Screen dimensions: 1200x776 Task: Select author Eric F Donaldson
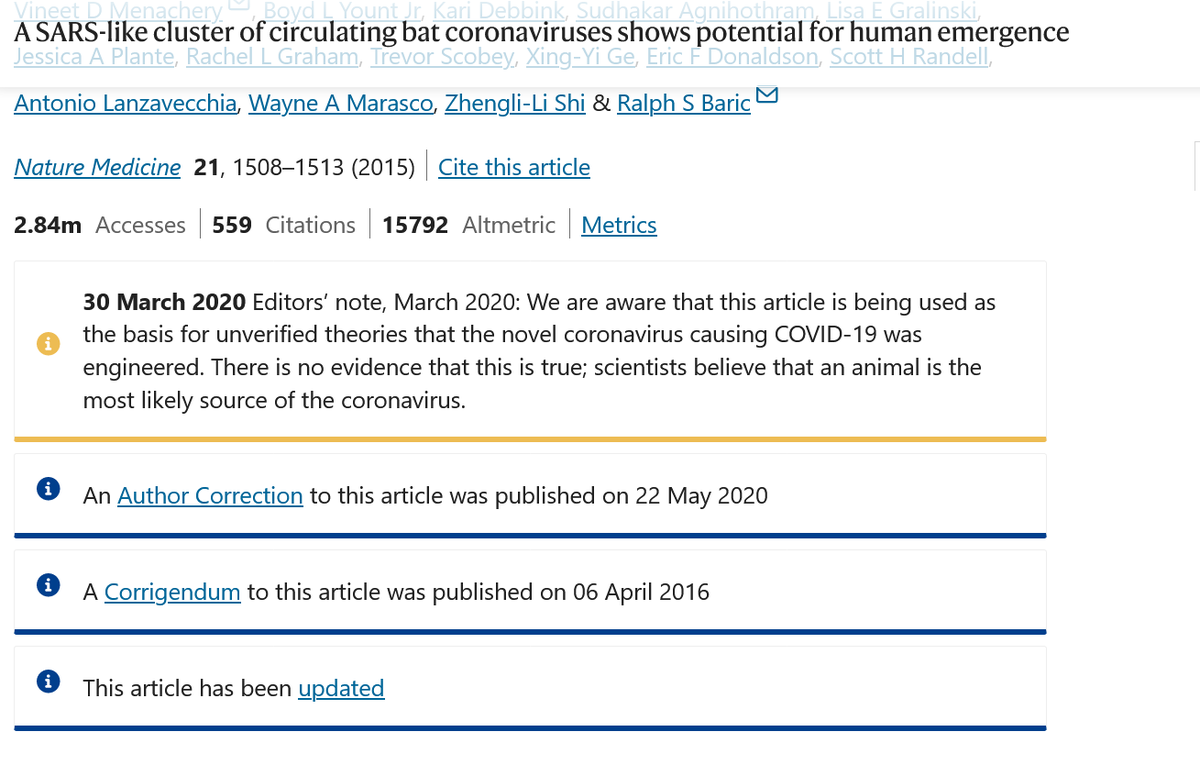(731, 57)
